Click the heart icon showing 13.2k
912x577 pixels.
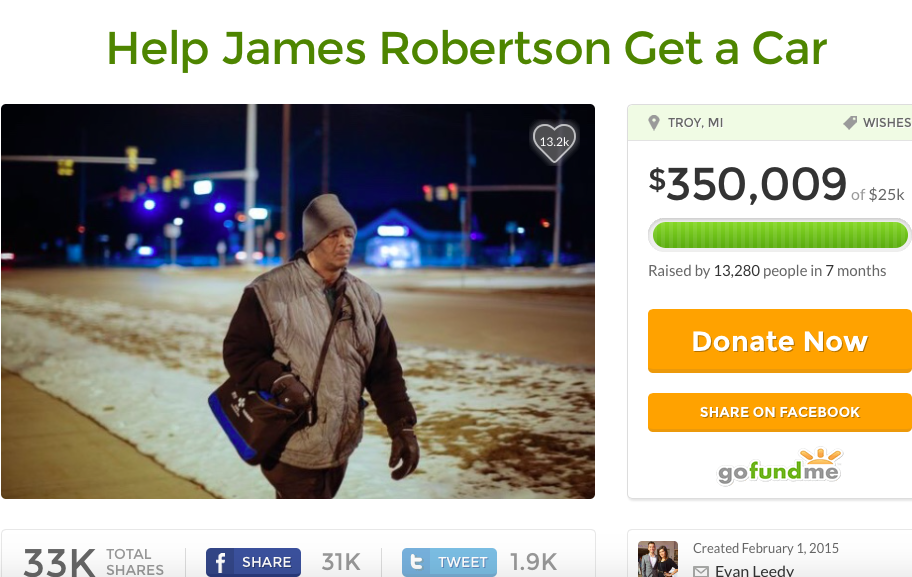tap(554, 143)
